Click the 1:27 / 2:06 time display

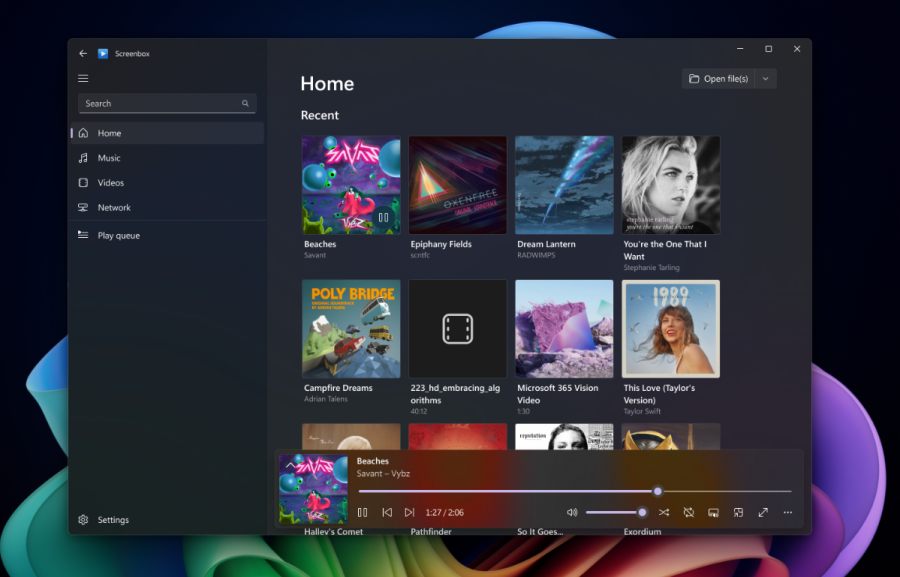[x=444, y=512]
